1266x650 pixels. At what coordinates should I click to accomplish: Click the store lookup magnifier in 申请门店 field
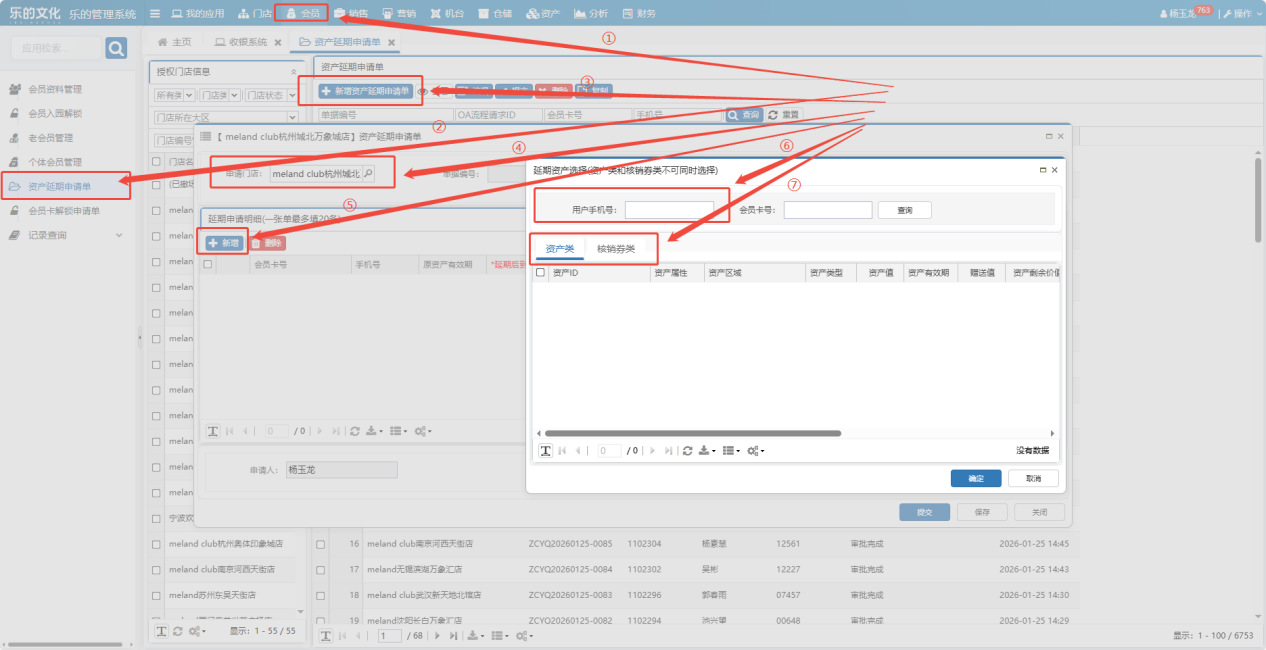368,173
